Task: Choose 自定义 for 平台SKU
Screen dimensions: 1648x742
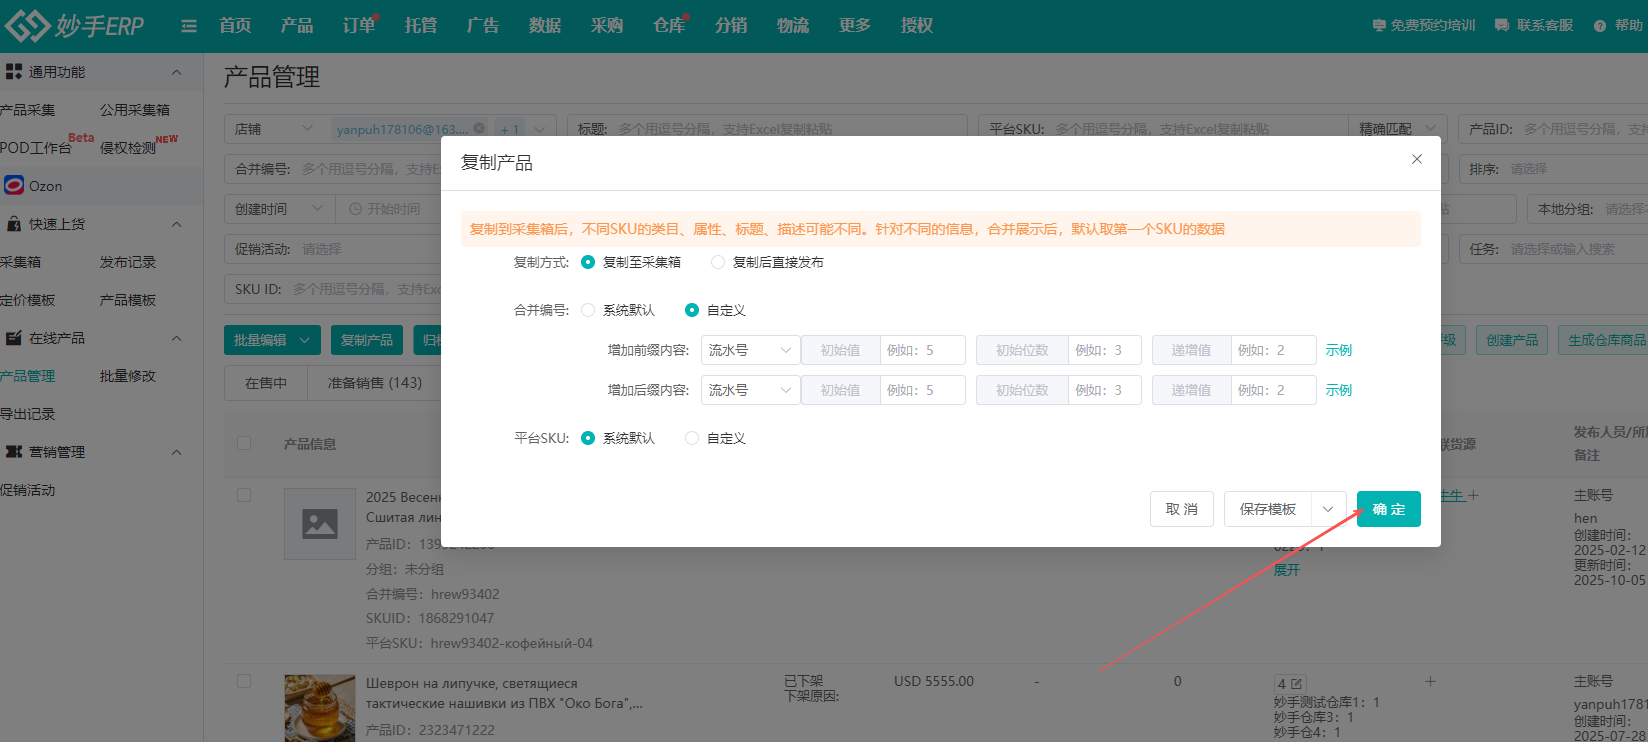Action: pyautogui.click(x=692, y=438)
